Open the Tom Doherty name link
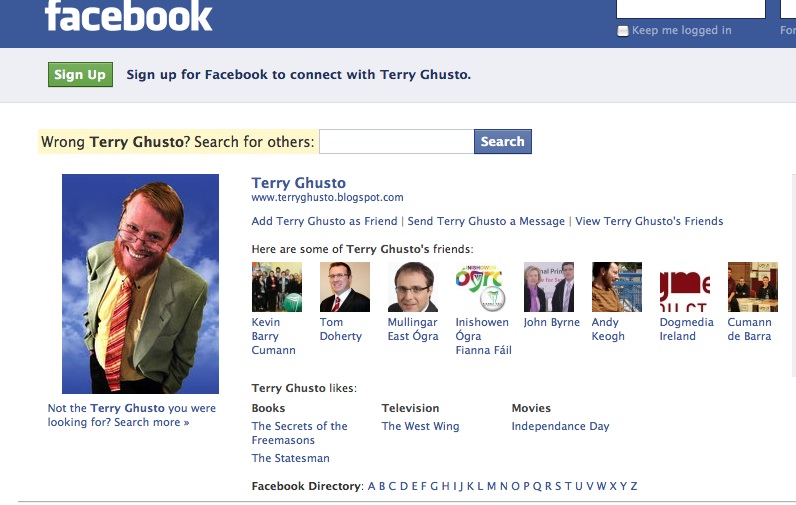The width and height of the screenshot is (796, 505). click(x=341, y=329)
